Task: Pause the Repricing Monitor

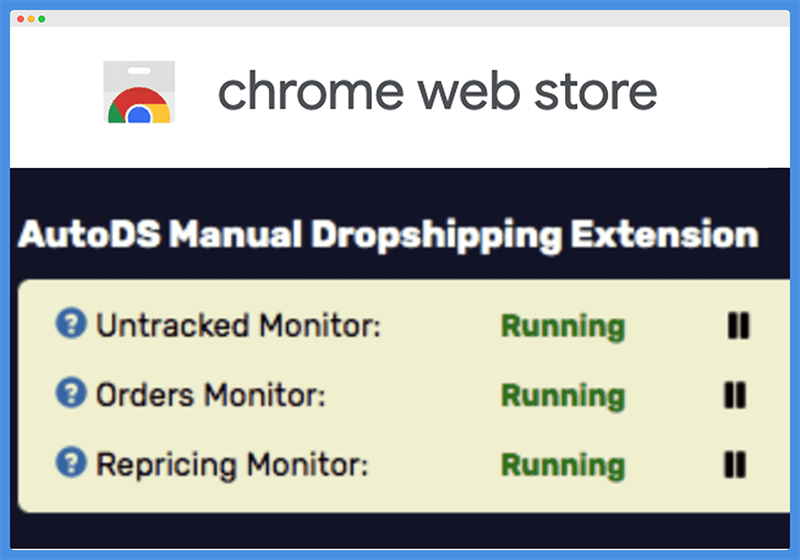Action: tap(735, 465)
